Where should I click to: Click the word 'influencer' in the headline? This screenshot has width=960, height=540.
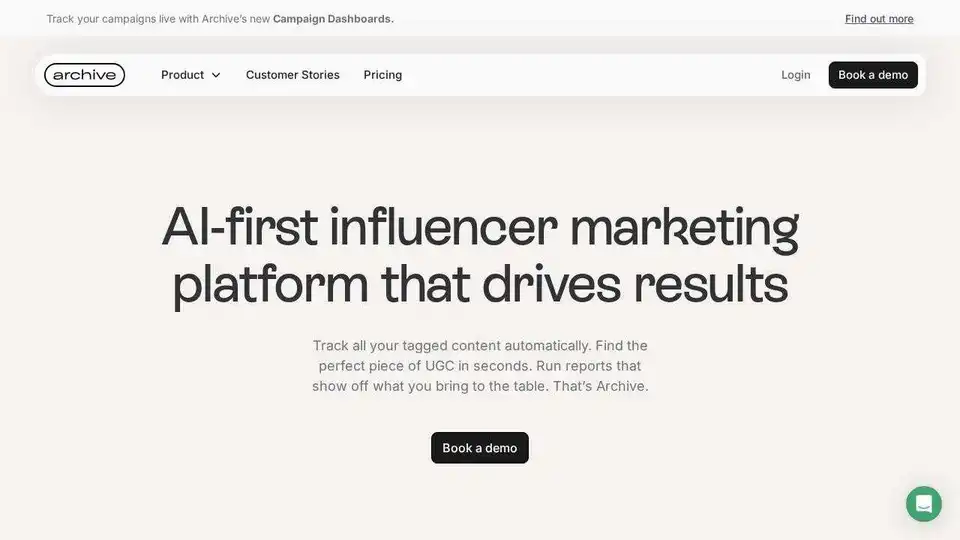[444, 227]
